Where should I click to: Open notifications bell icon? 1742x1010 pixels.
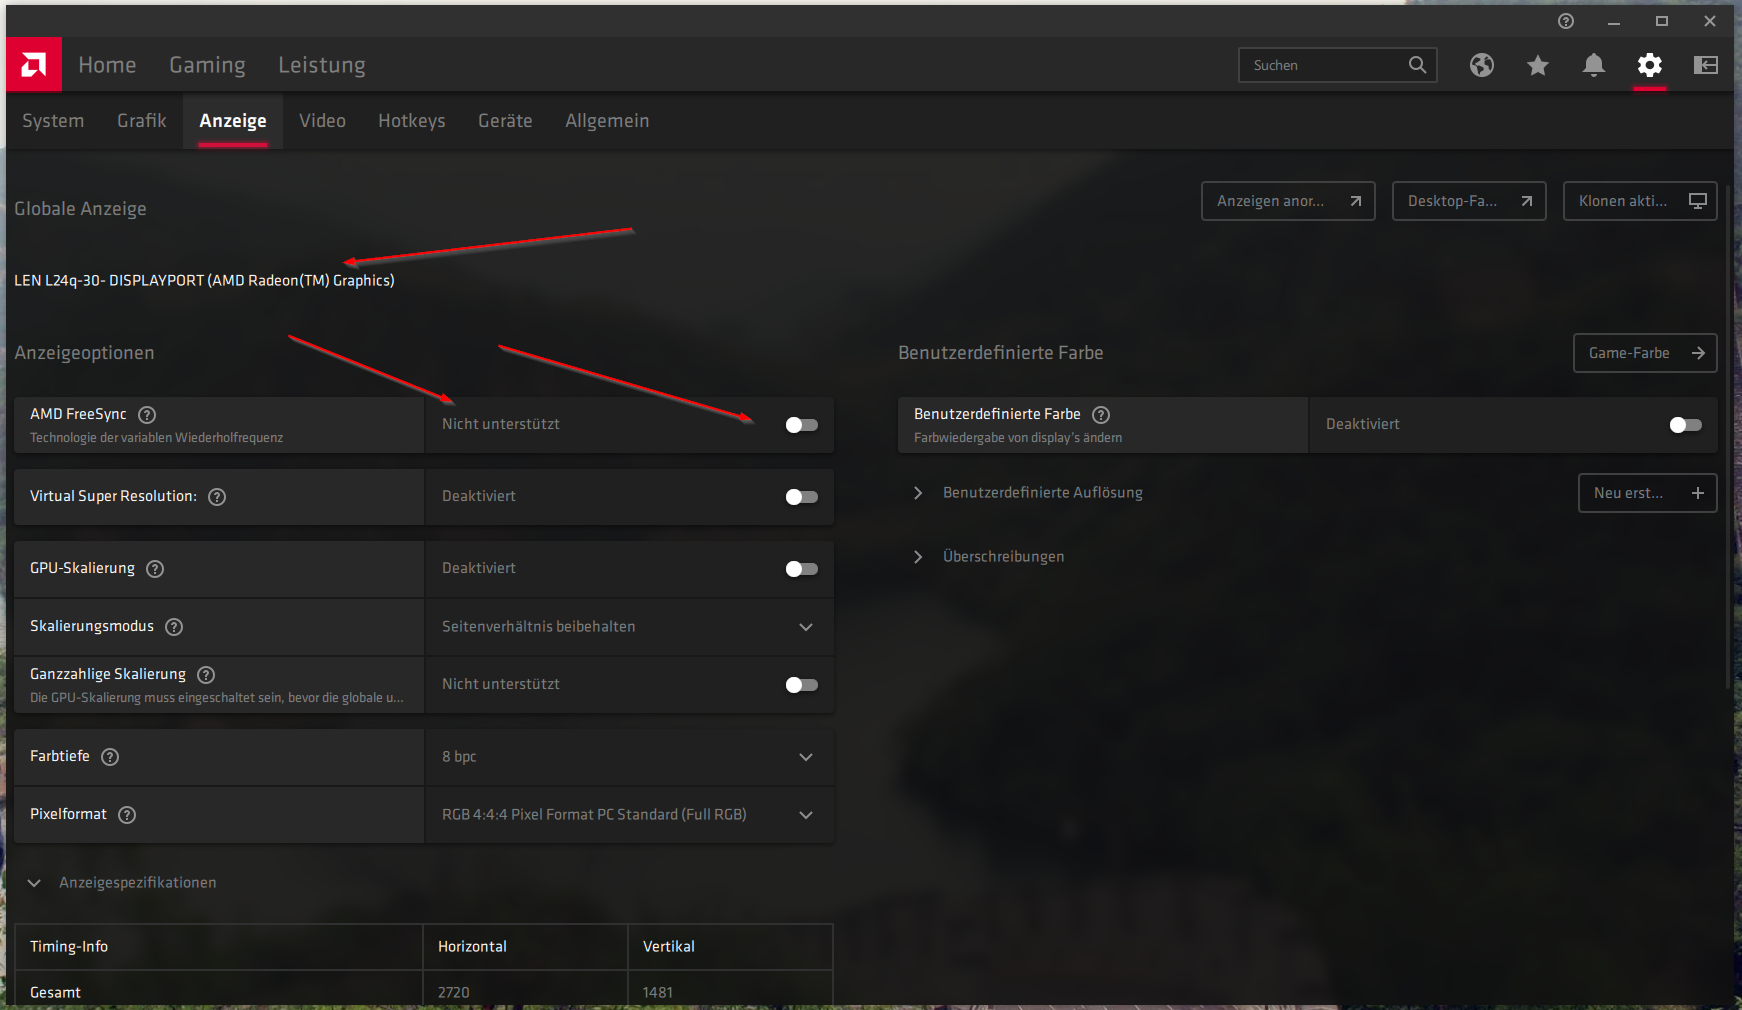1594,65
